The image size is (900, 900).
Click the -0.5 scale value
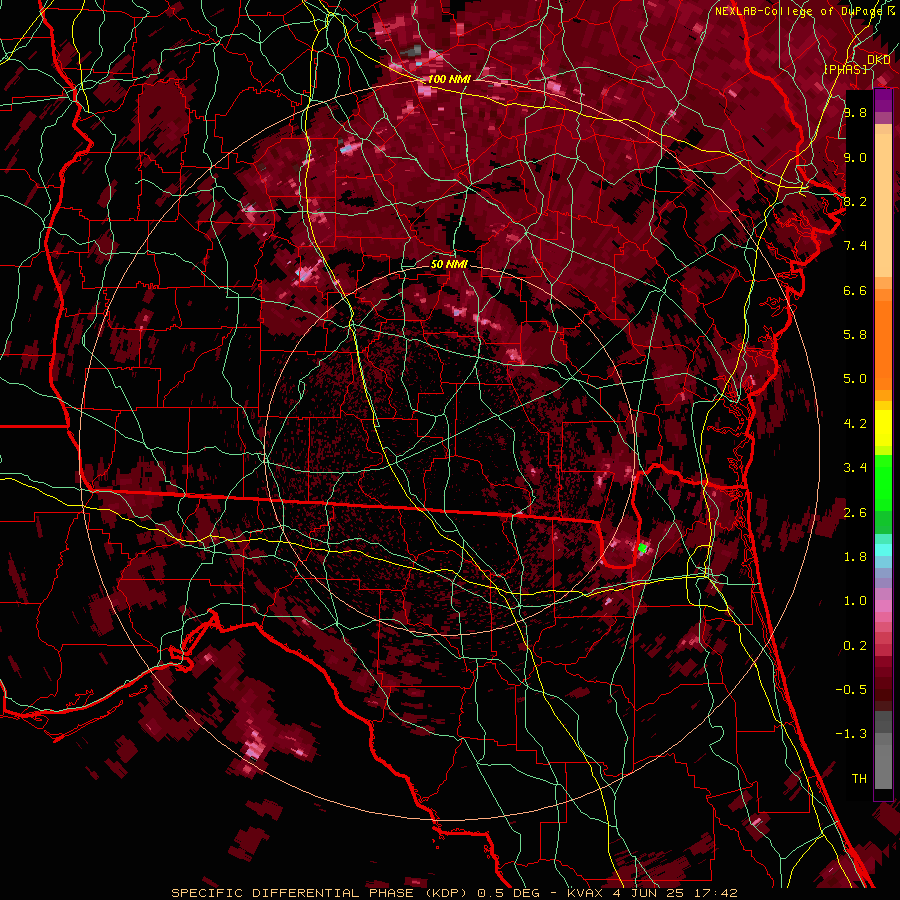pos(851,690)
